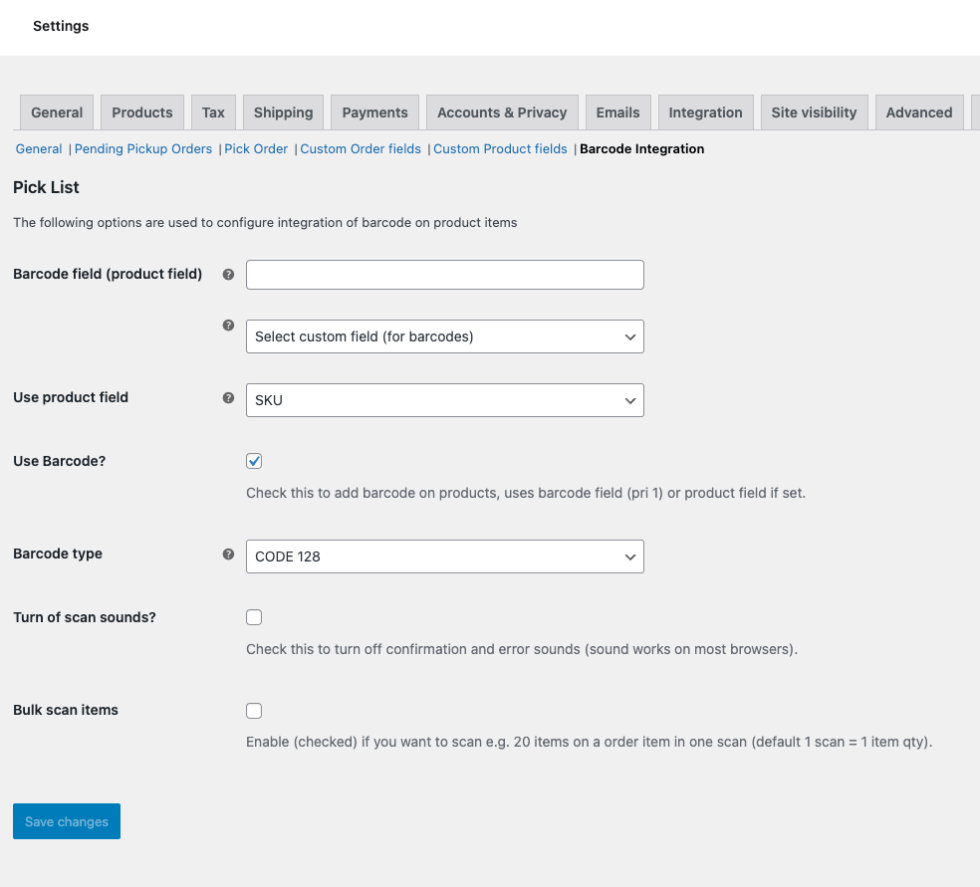This screenshot has width=980, height=887.
Task: Go to the Integration tab
Action: 705,113
